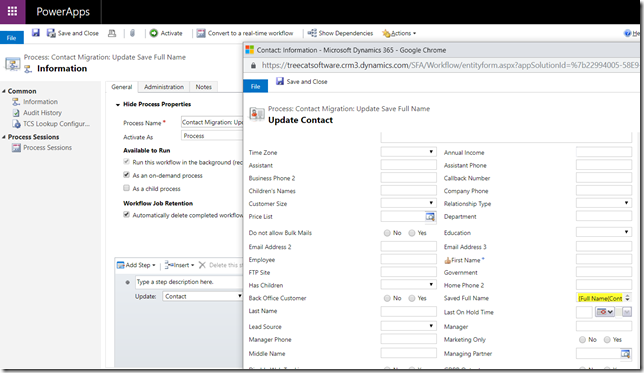
Task: Open the Actions dropdown menu
Action: 399,33
